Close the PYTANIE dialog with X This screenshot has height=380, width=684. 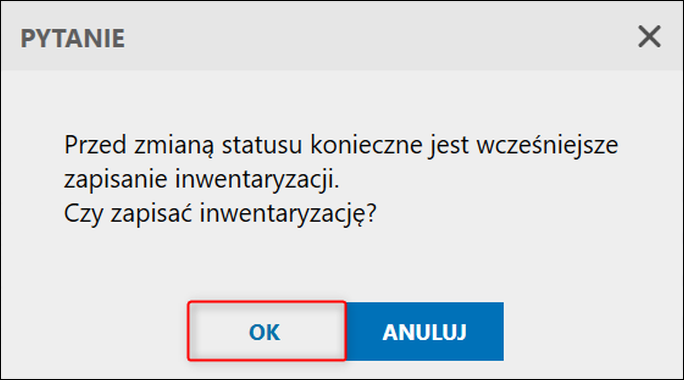(649, 36)
